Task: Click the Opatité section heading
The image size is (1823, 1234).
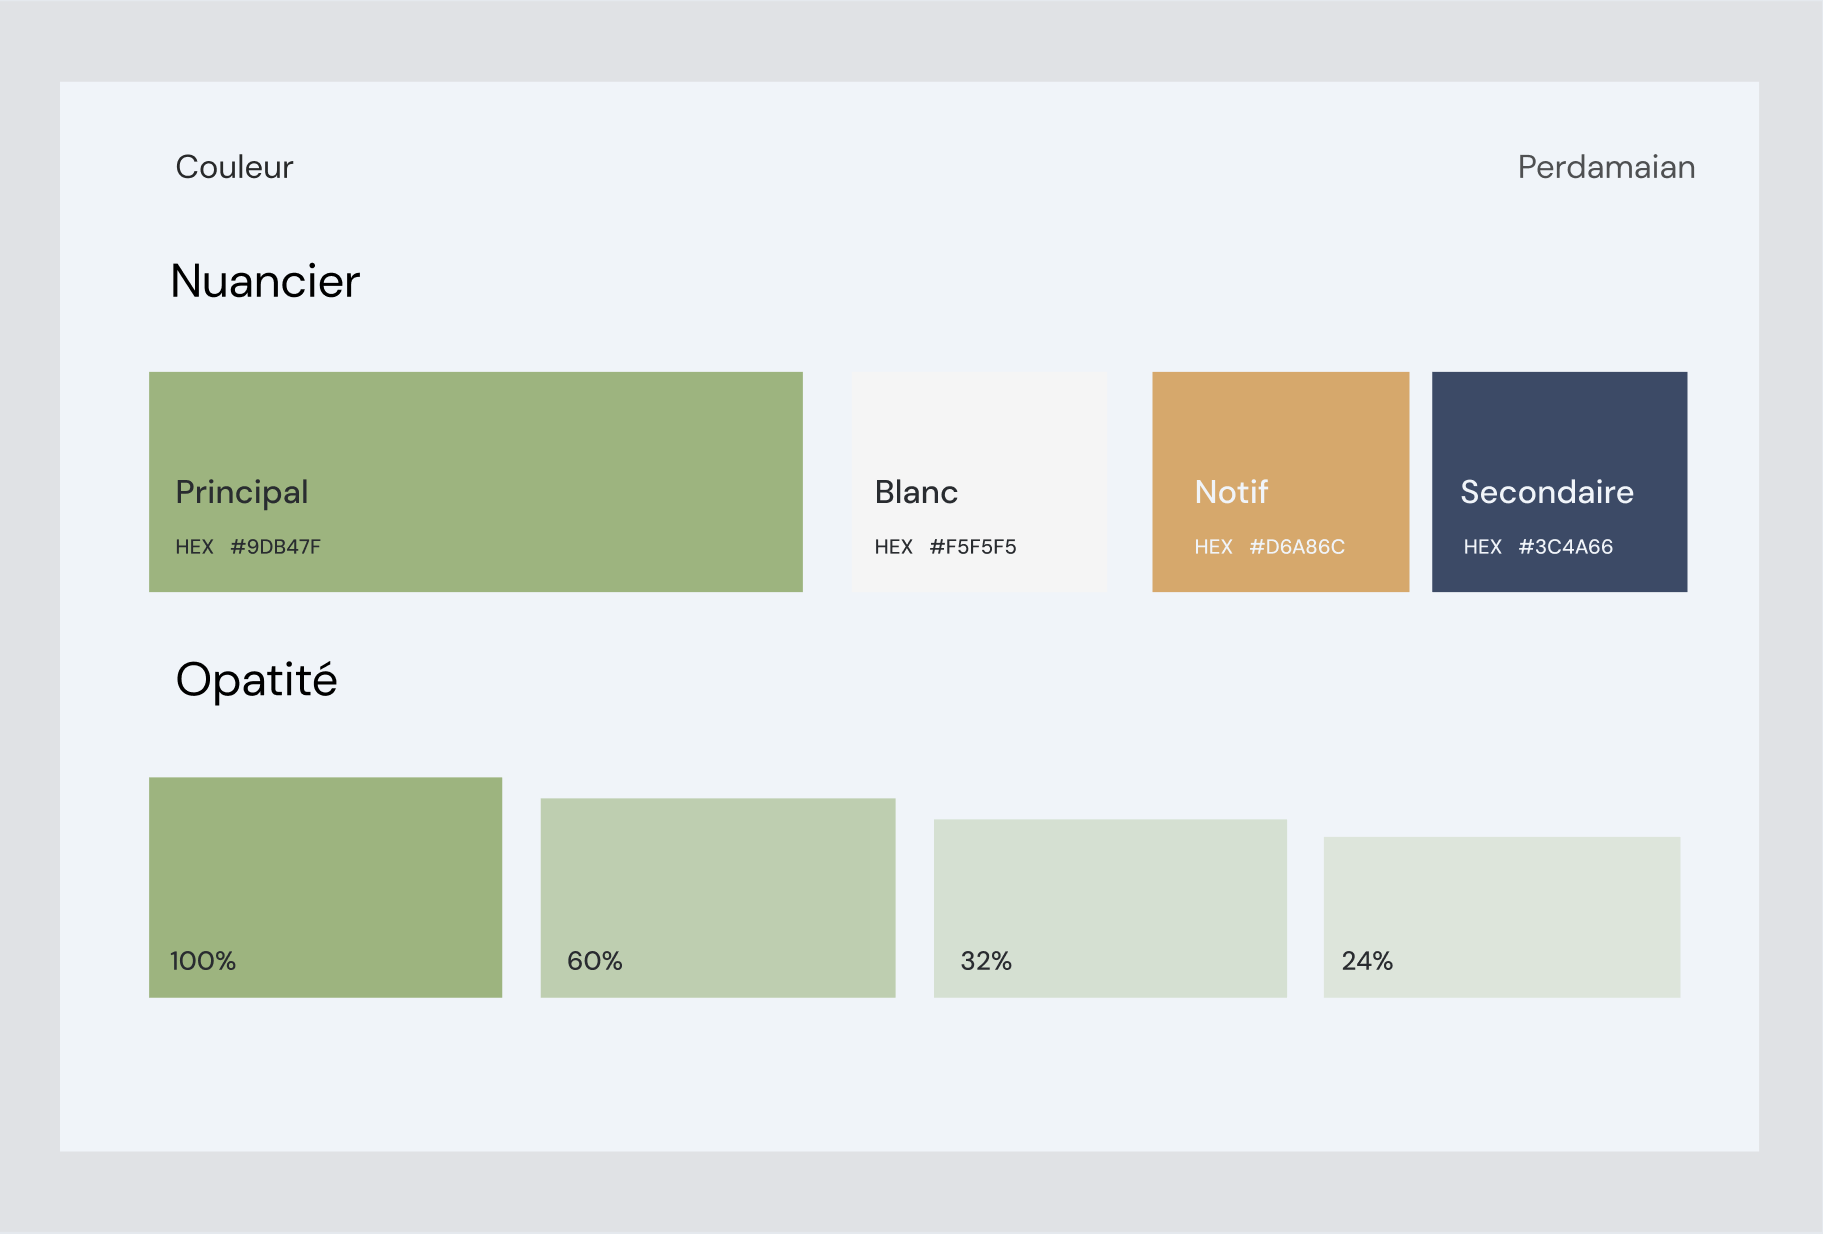Action: 256,681
